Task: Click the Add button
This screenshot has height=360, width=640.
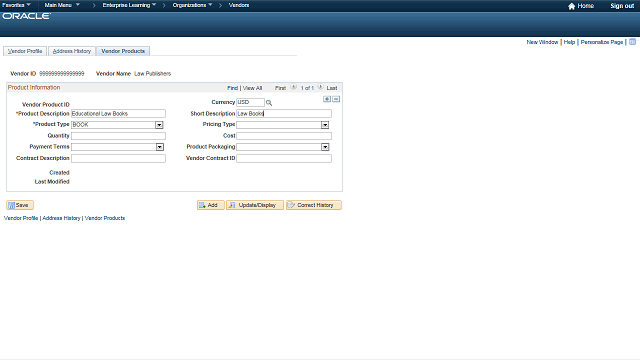Action: 211,205
